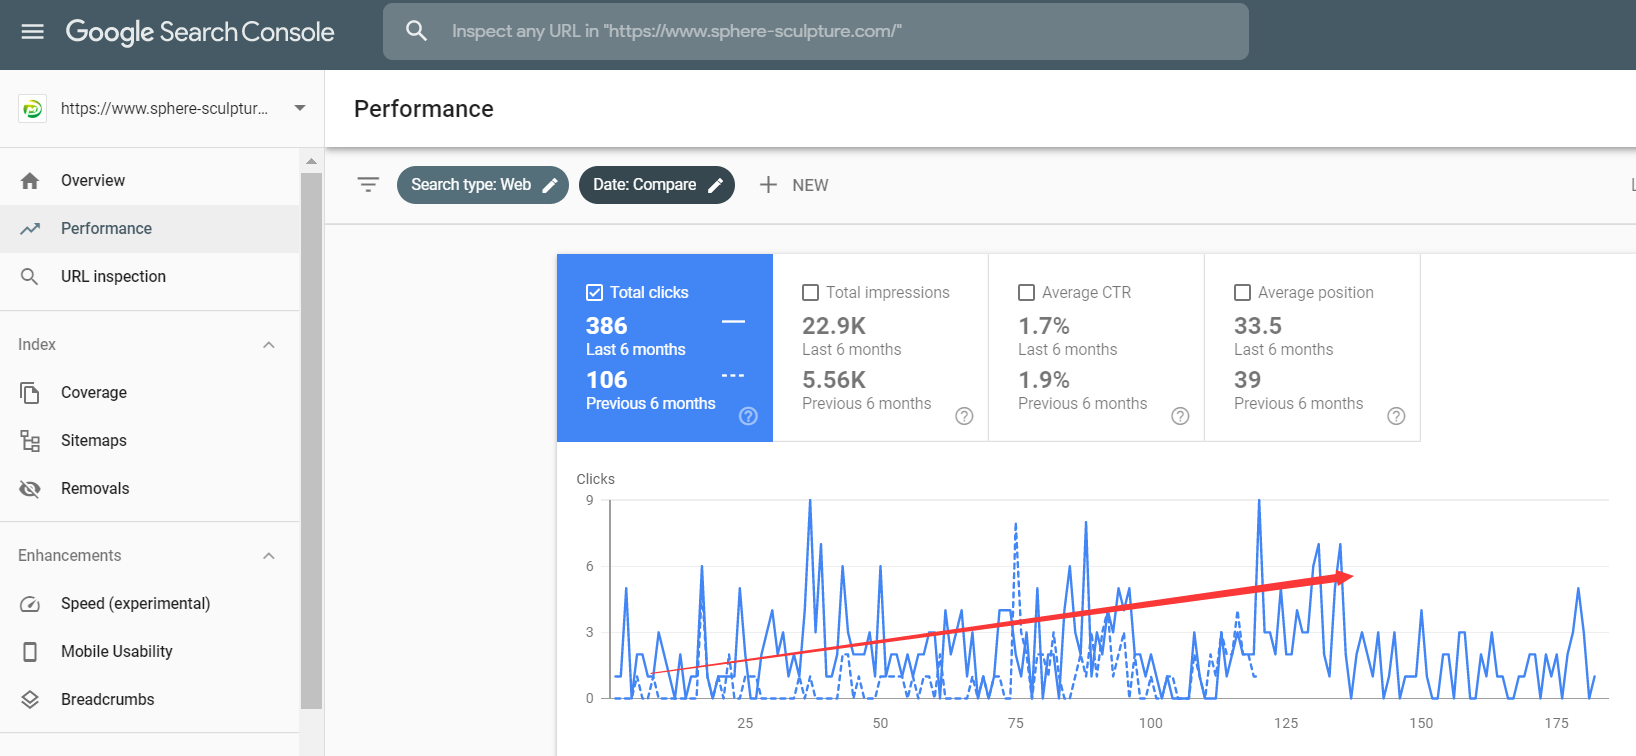
Task: Go to Overview page
Action: 150,181
